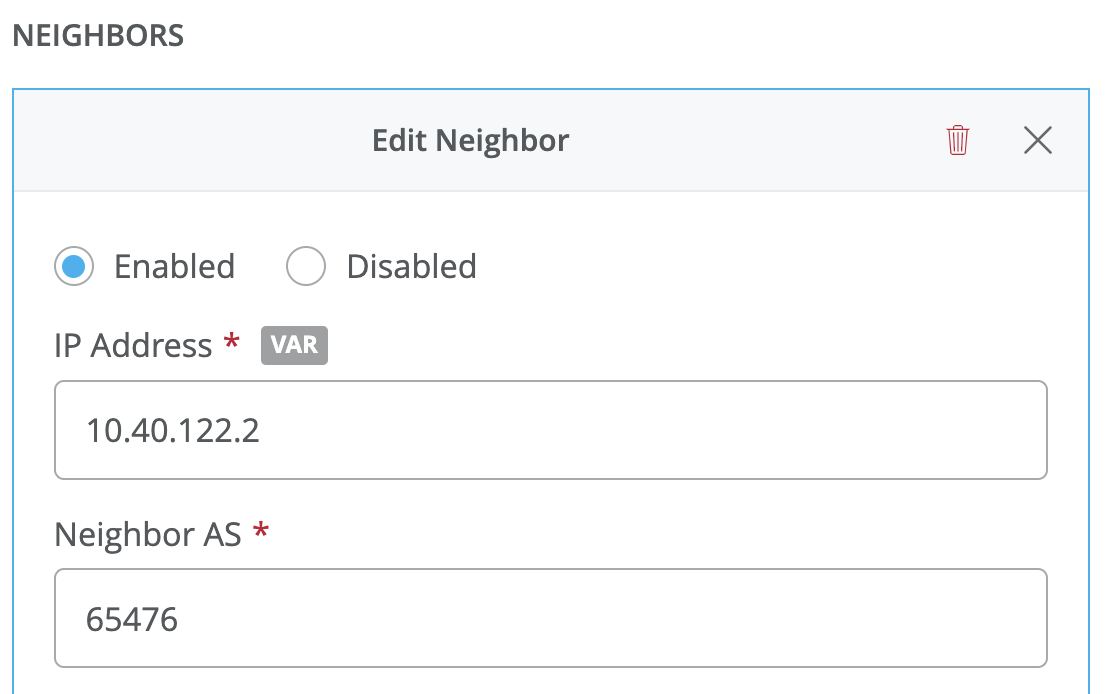Click the "IP Address" field label
1112x694 pixels.
(133, 346)
